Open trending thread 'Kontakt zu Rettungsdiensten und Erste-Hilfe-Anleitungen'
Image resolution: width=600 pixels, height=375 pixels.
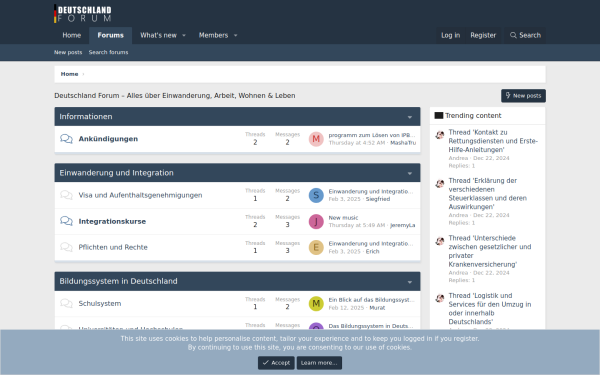pyautogui.click(x=493, y=141)
